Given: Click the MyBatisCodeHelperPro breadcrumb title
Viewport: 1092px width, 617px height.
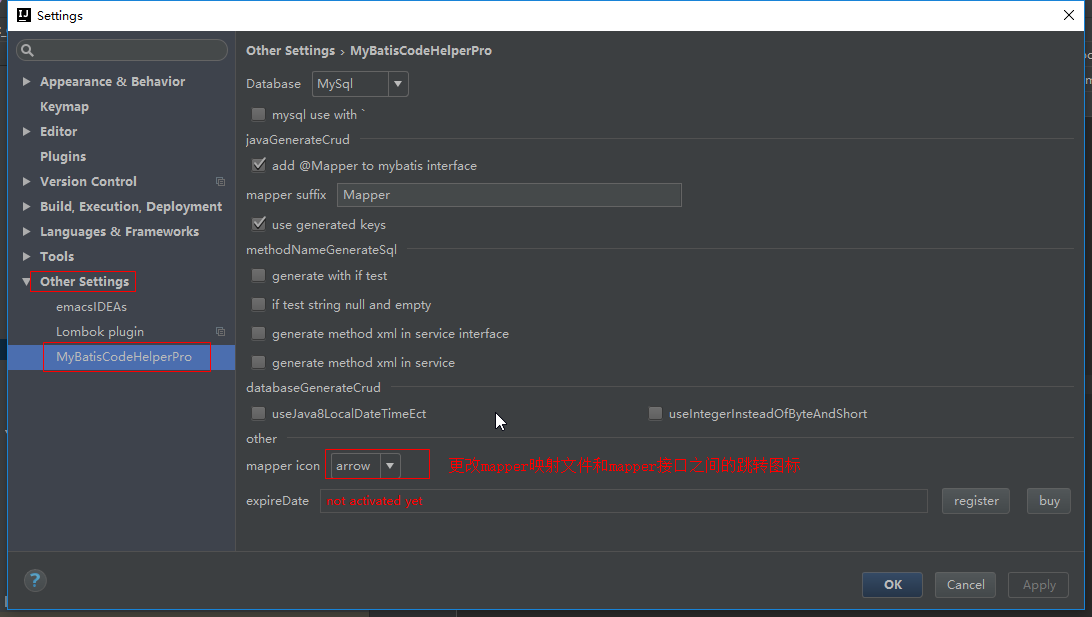Looking at the screenshot, I should pos(421,50).
